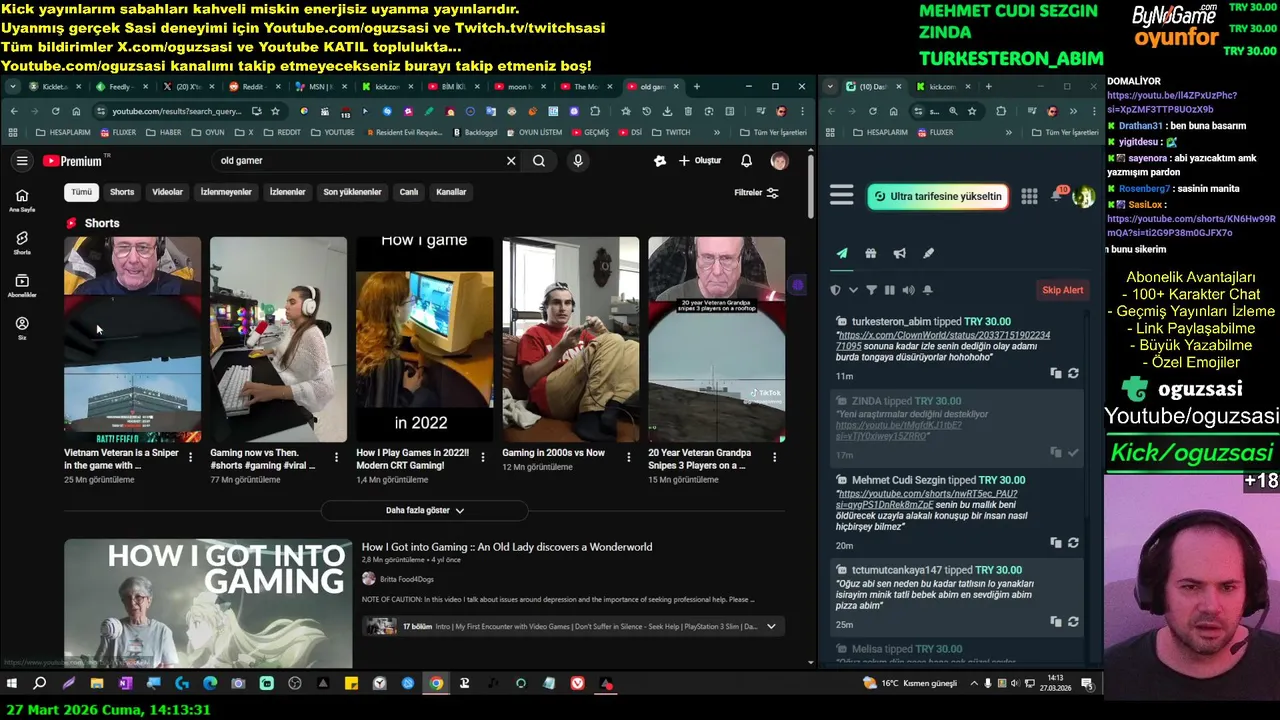Select the paper plane tips tab

[842, 254]
